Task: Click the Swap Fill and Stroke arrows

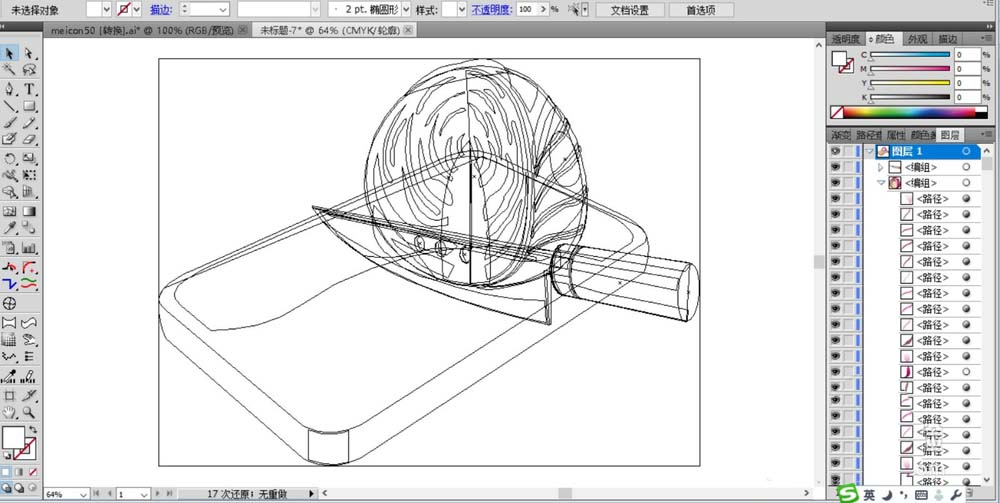Action: (x=33, y=430)
